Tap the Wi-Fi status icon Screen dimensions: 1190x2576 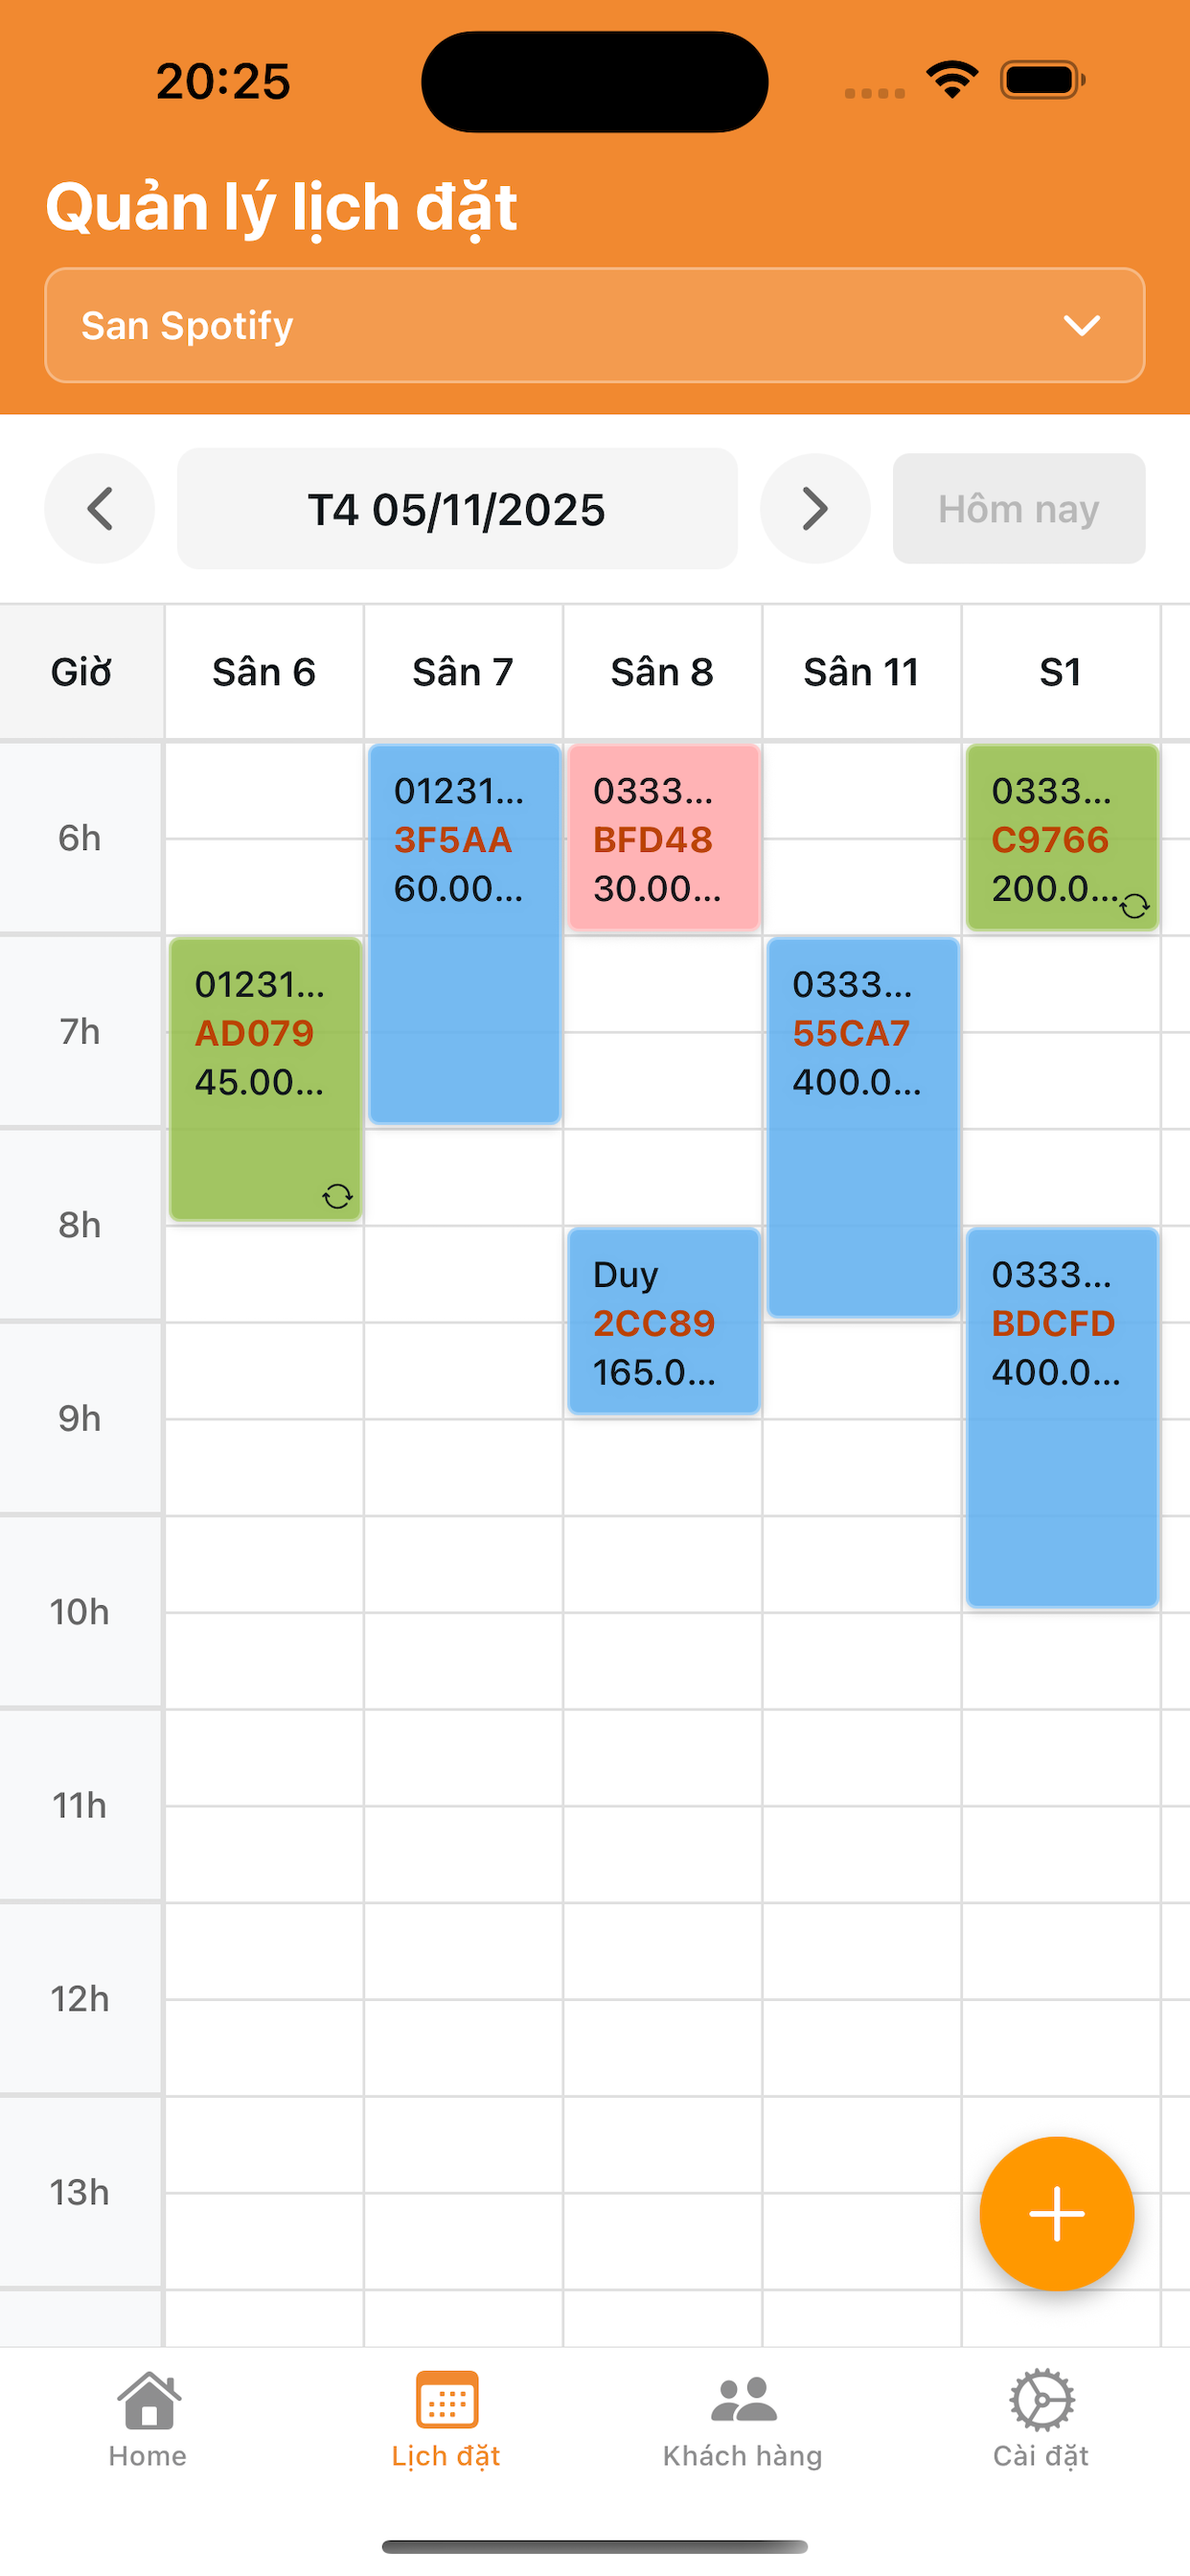coord(951,80)
